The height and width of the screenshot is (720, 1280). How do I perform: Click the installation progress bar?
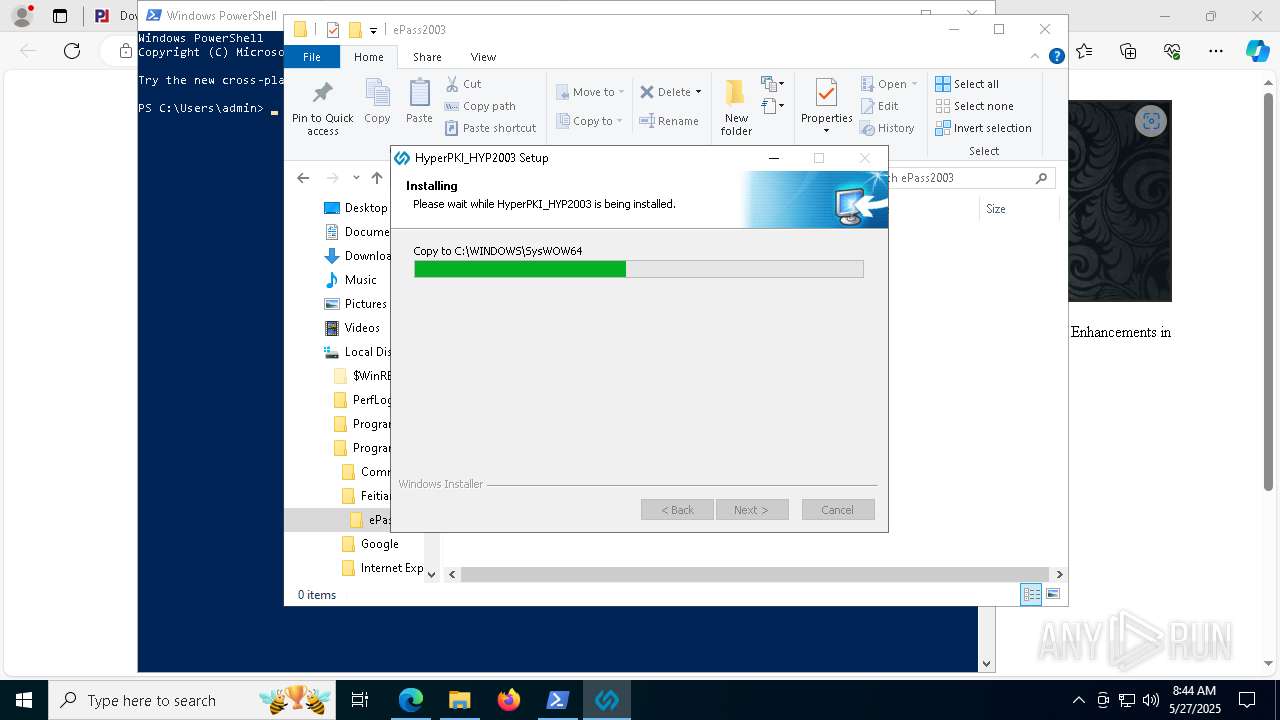coord(638,269)
